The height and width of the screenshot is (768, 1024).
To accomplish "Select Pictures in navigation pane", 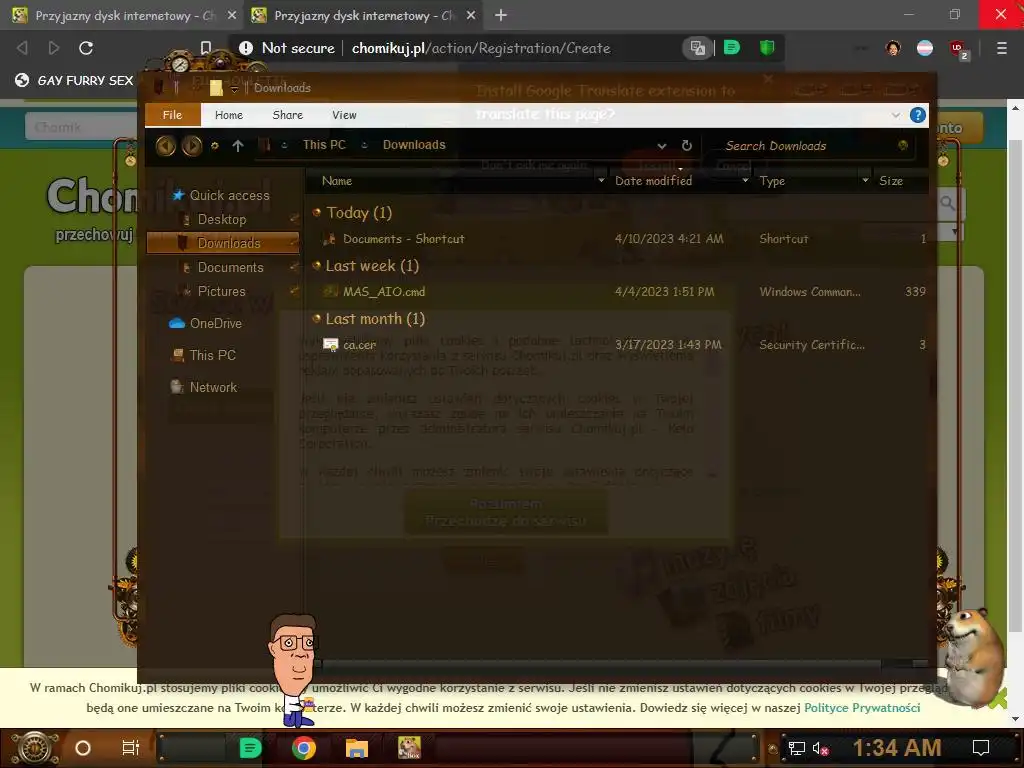I will pyautogui.click(x=221, y=291).
